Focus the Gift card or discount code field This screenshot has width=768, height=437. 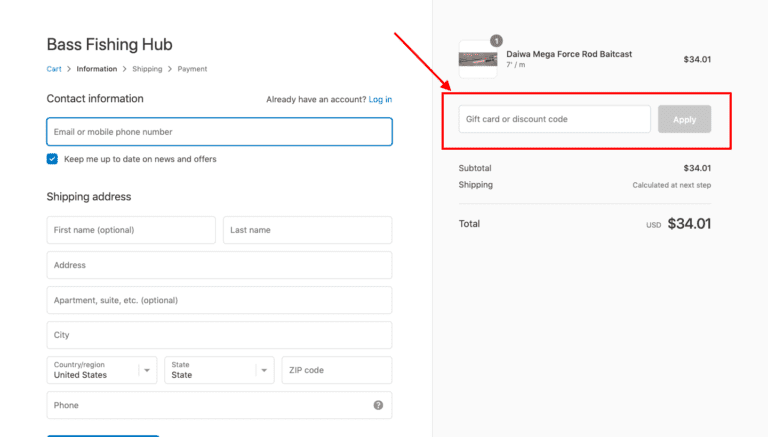pyautogui.click(x=554, y=119)
